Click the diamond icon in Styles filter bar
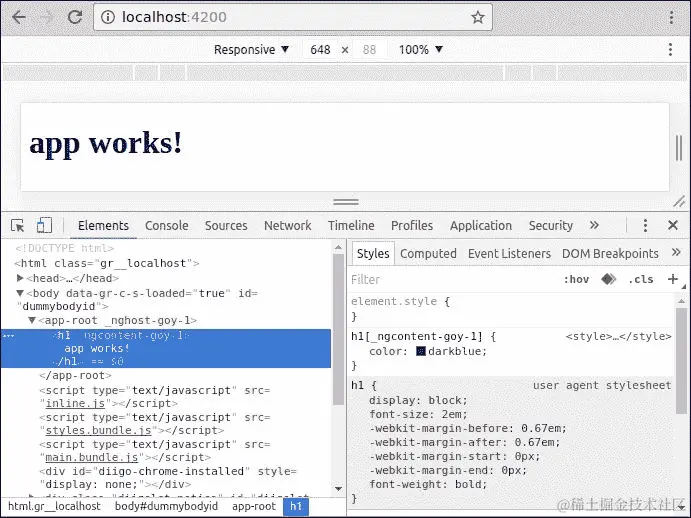 (x=608, y=279)
